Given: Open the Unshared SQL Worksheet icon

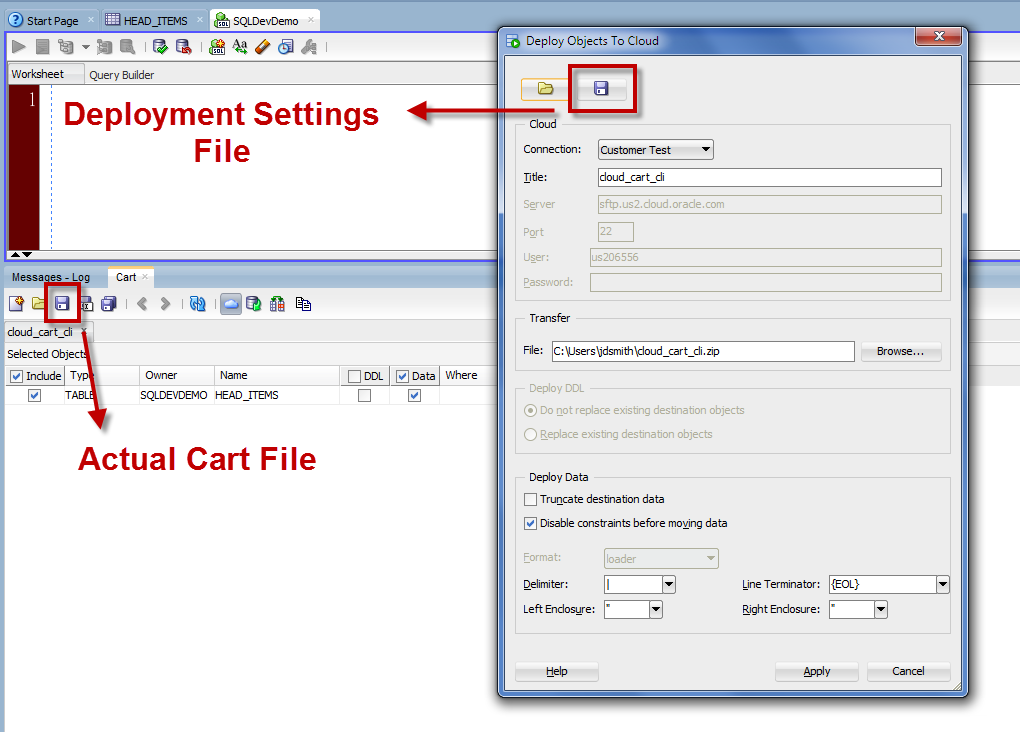Looking at the screenshot, I should point(217,47).
